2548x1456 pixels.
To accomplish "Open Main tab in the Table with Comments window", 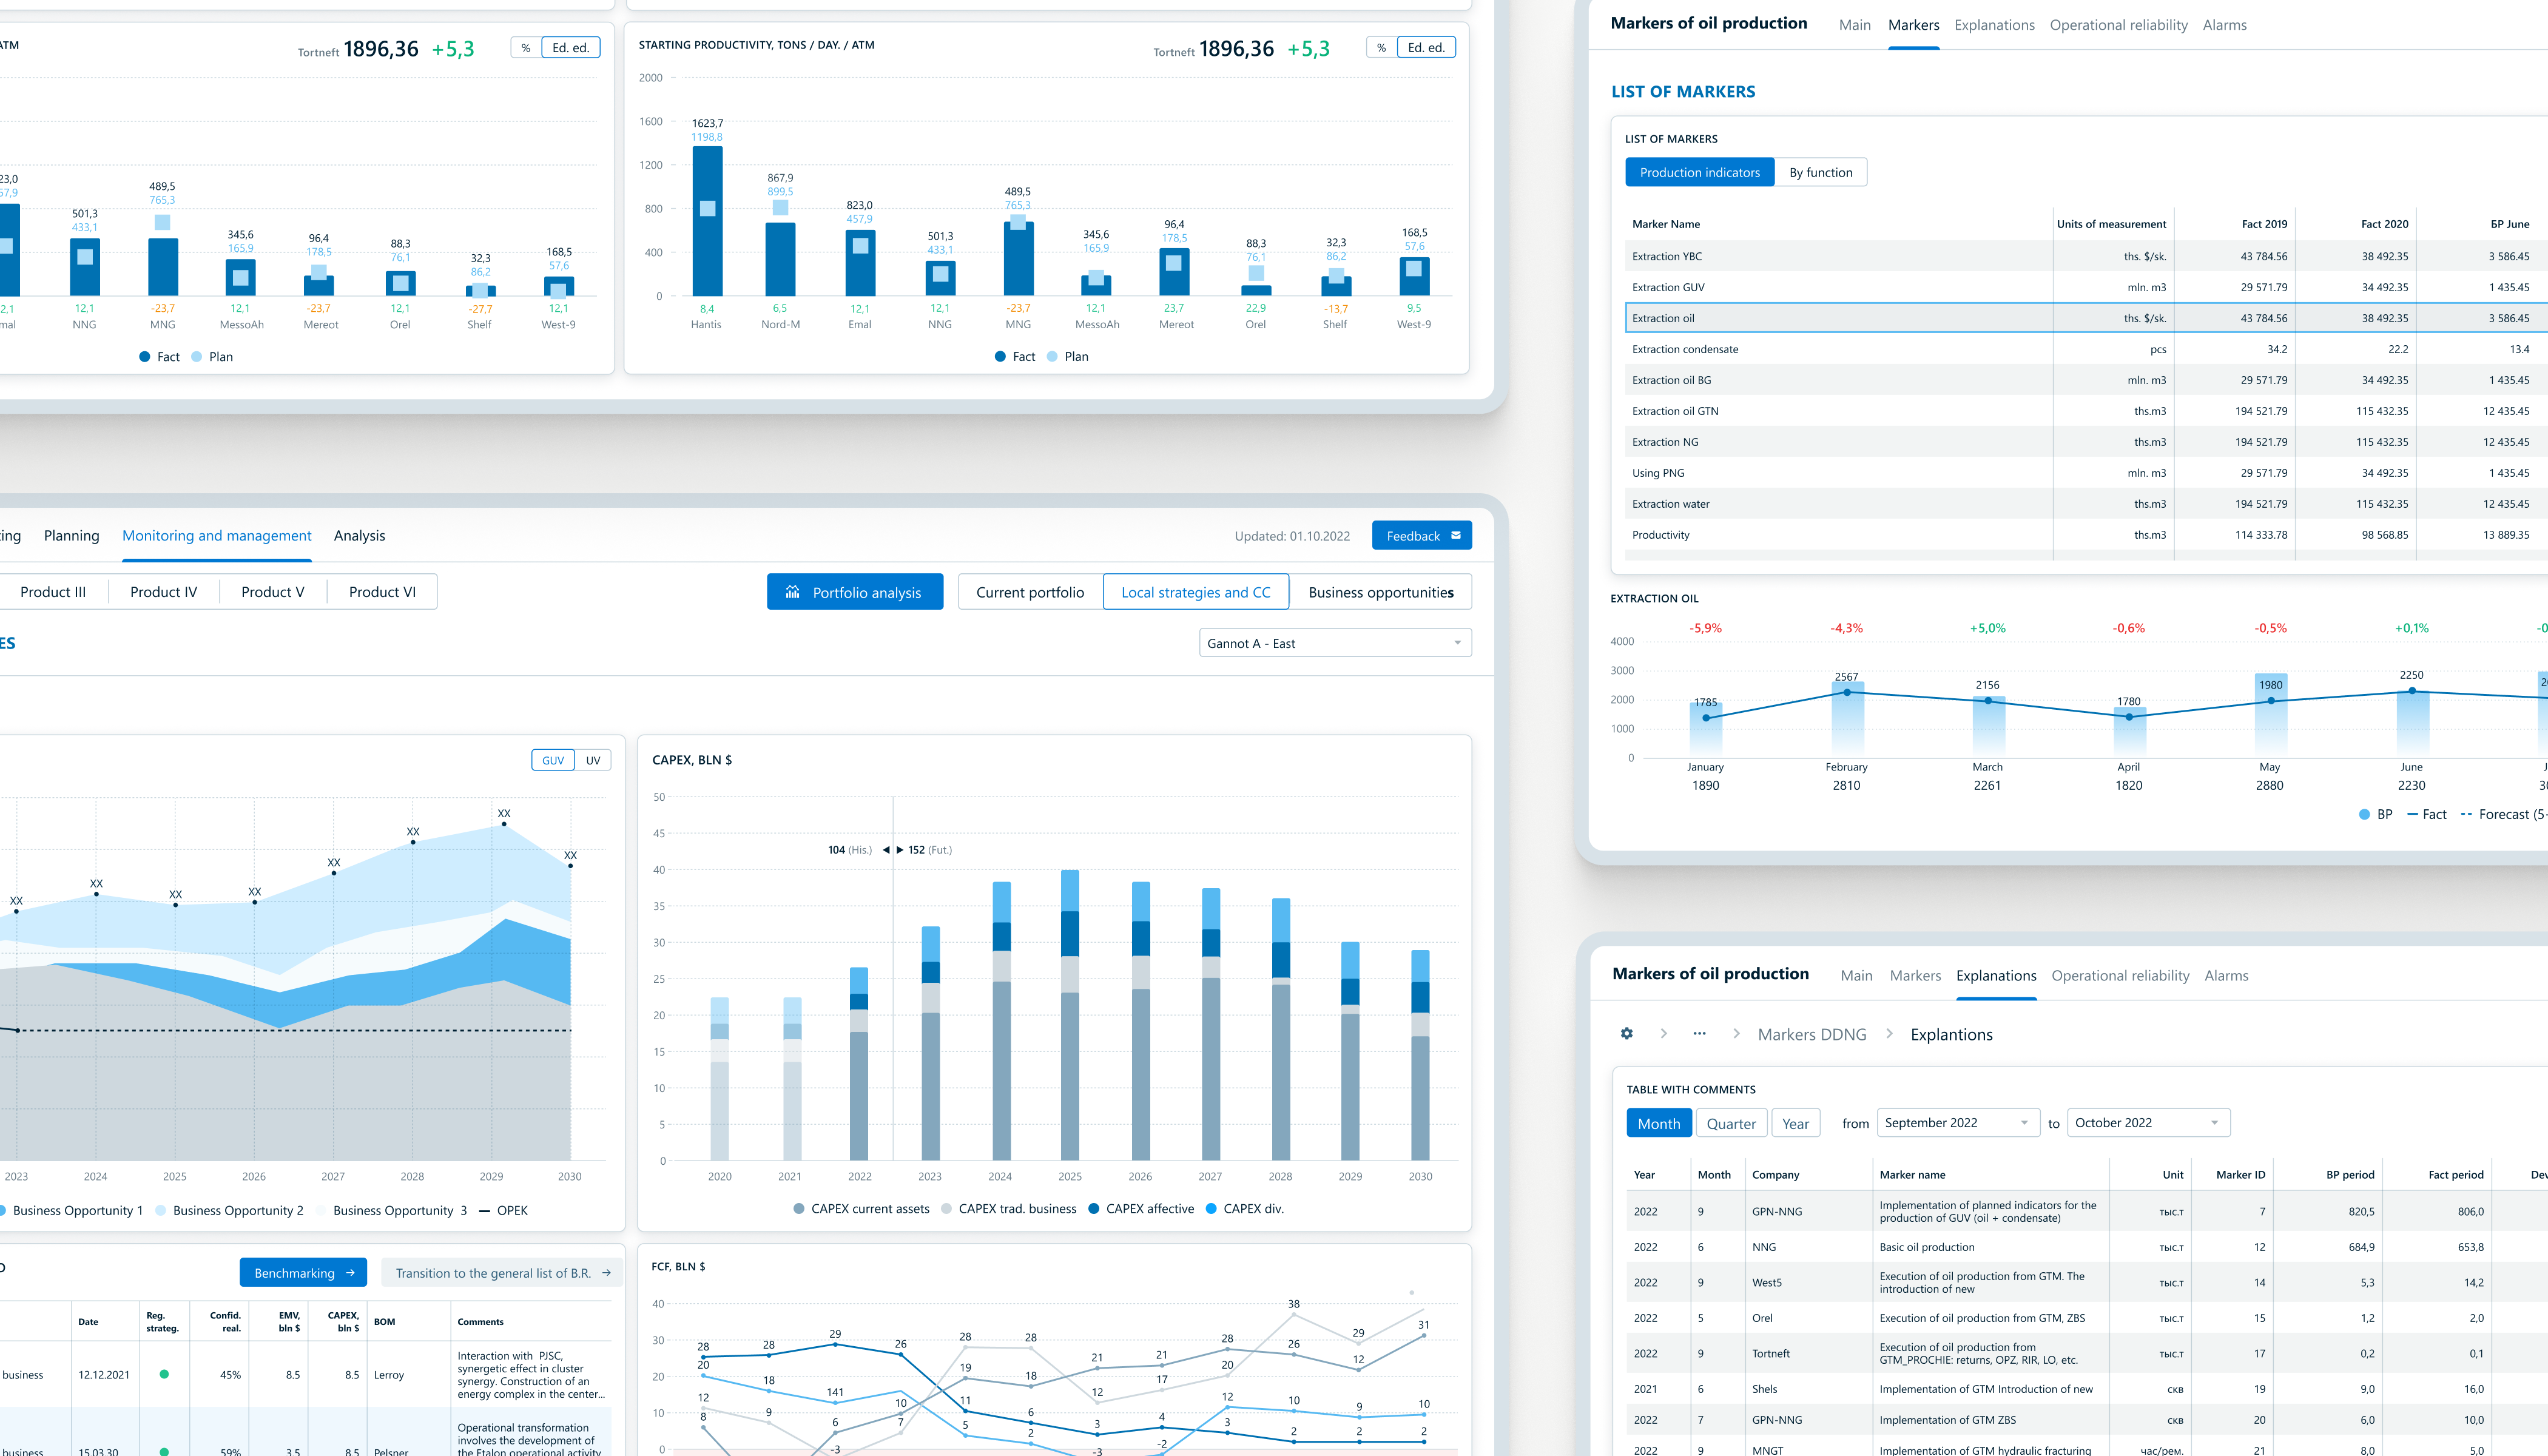I will coord(1856,975).
